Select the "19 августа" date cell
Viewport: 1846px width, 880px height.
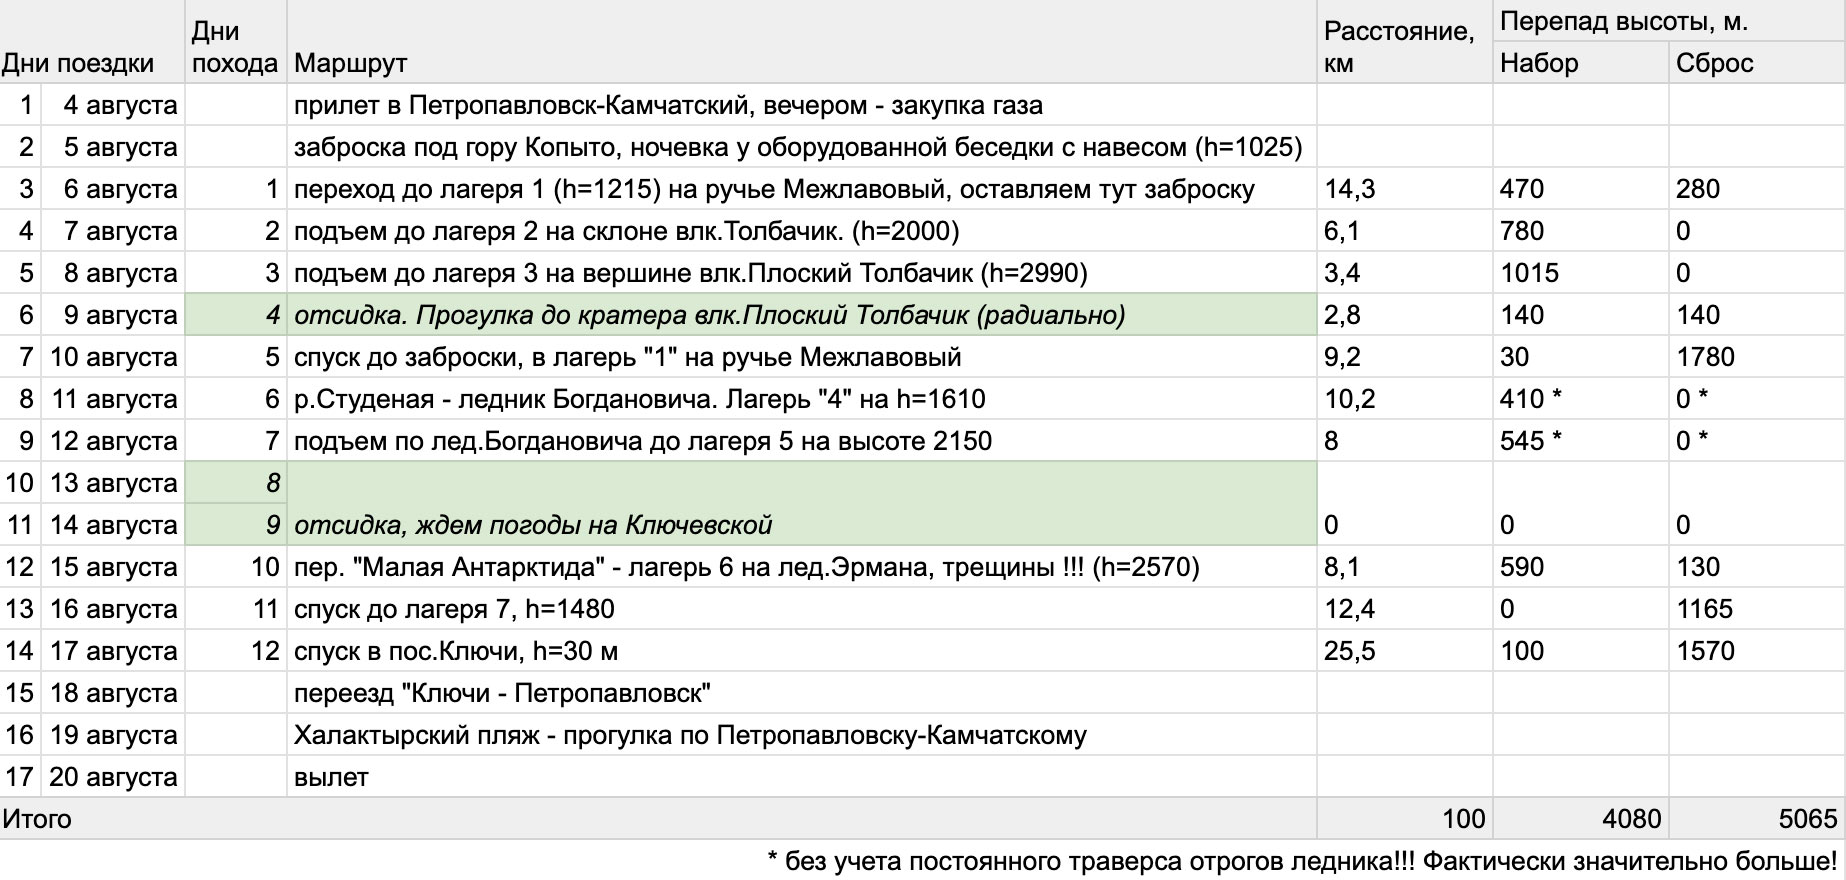coord(111,735)
